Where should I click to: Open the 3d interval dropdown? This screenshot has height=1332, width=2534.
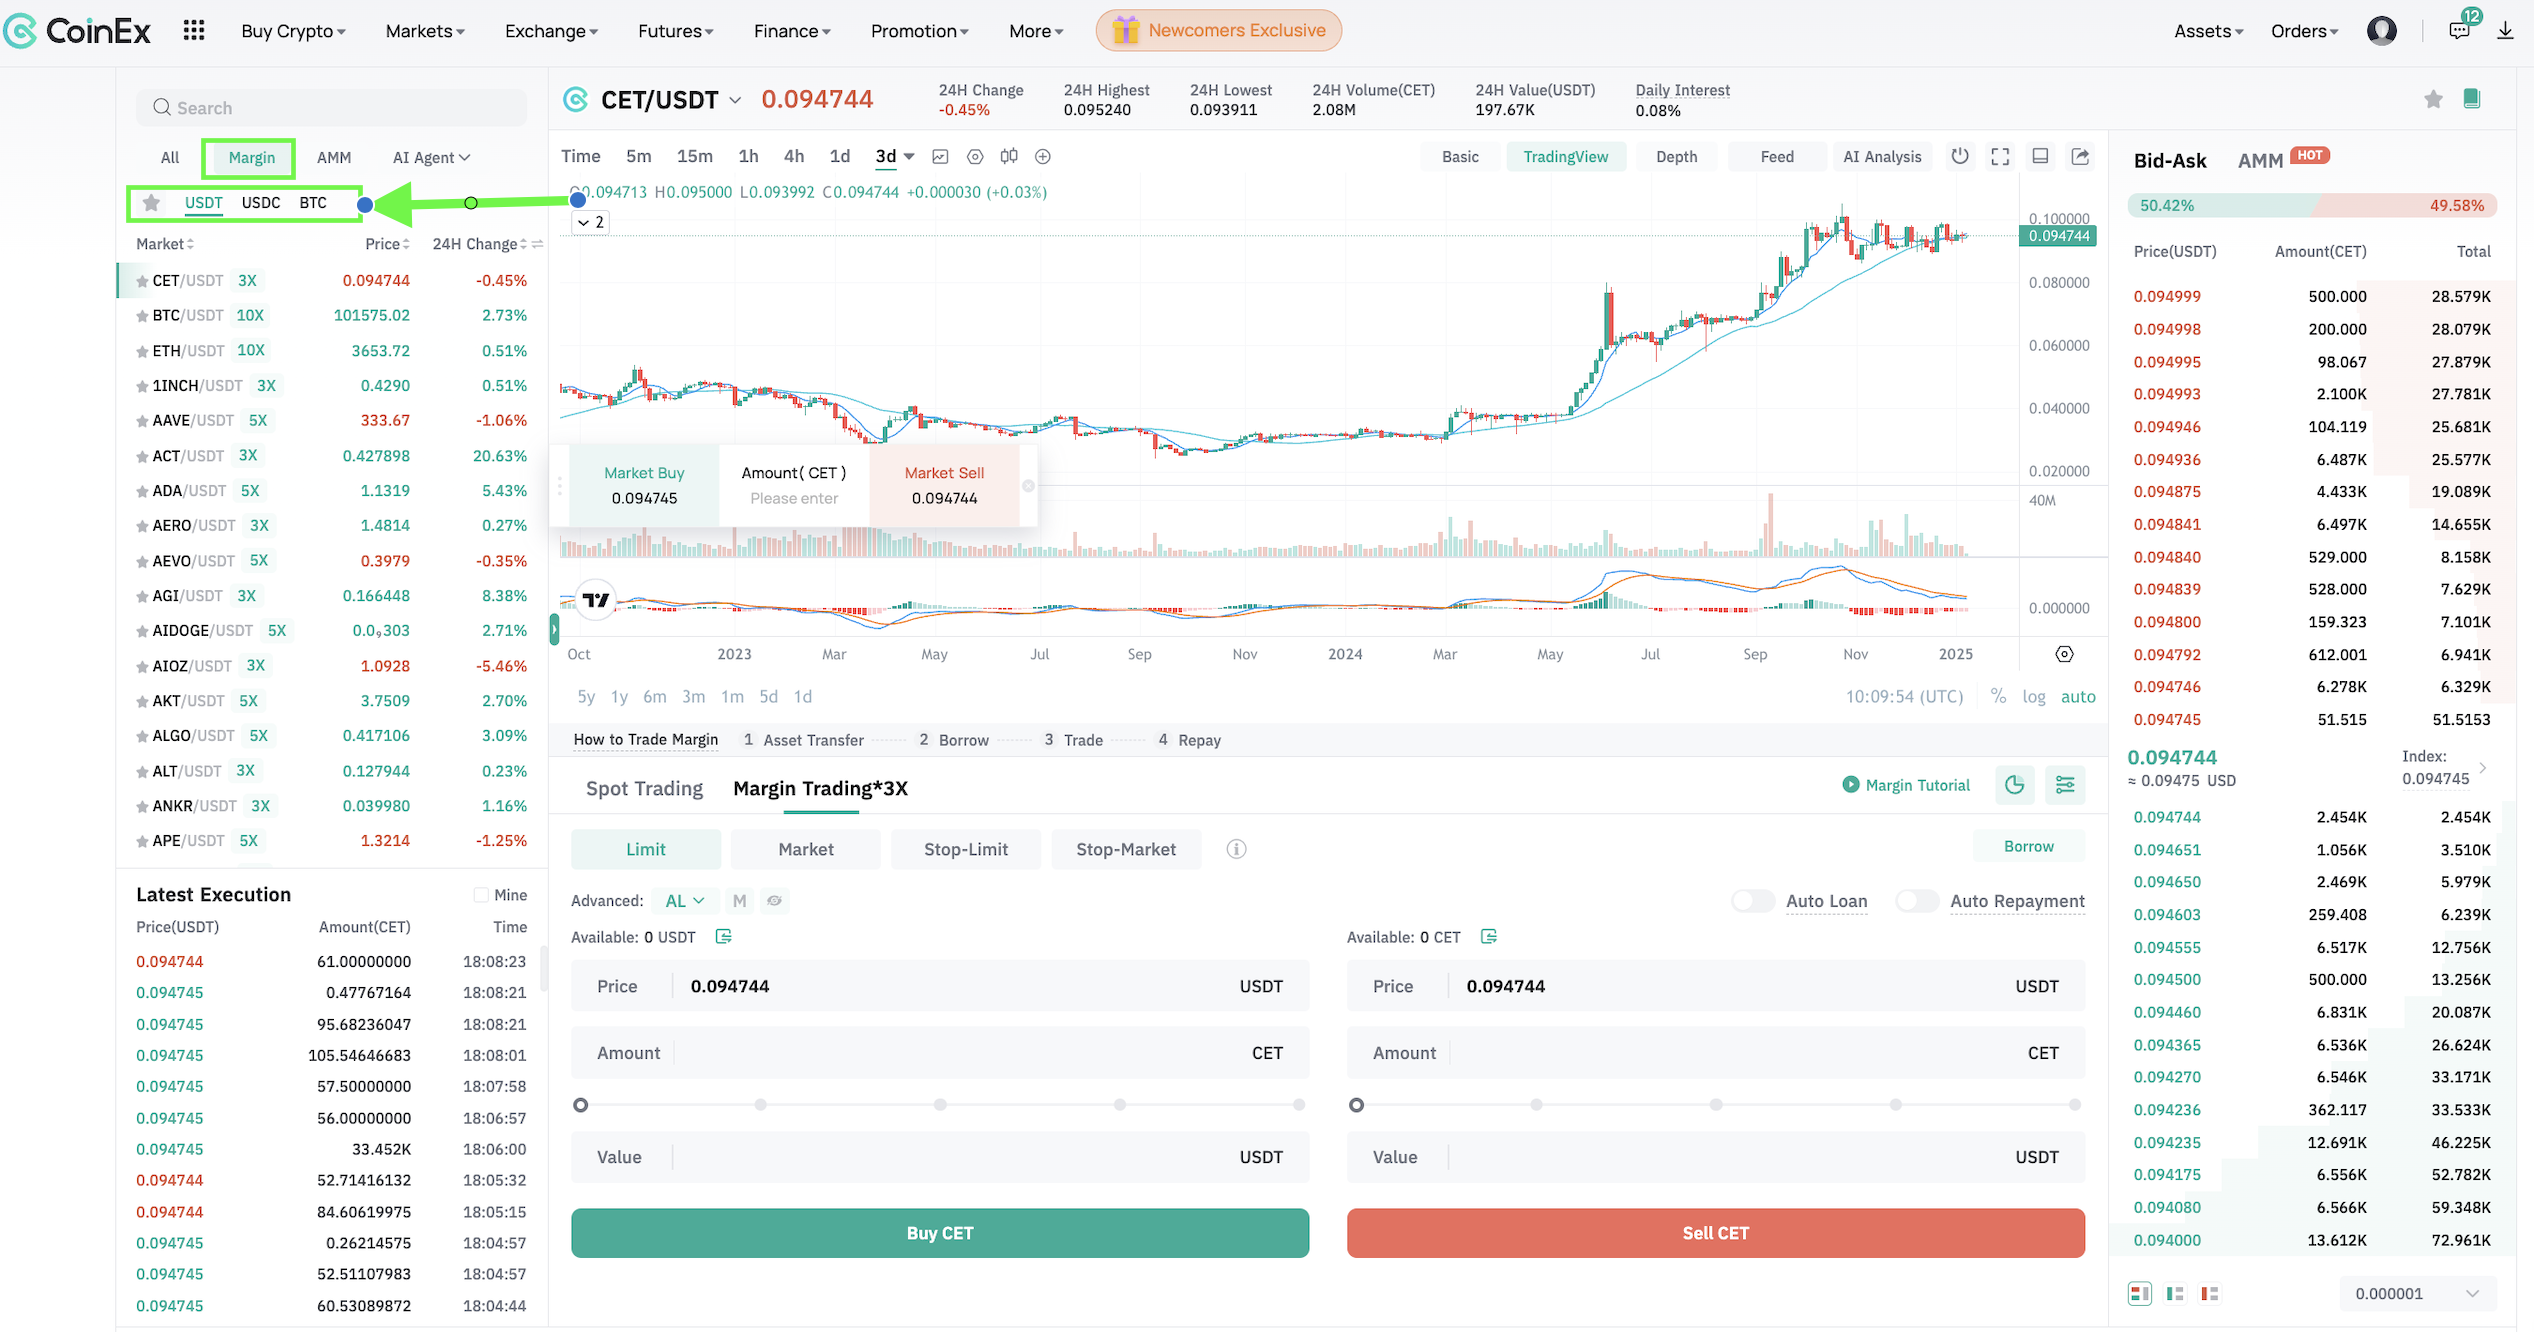point(909,157)
